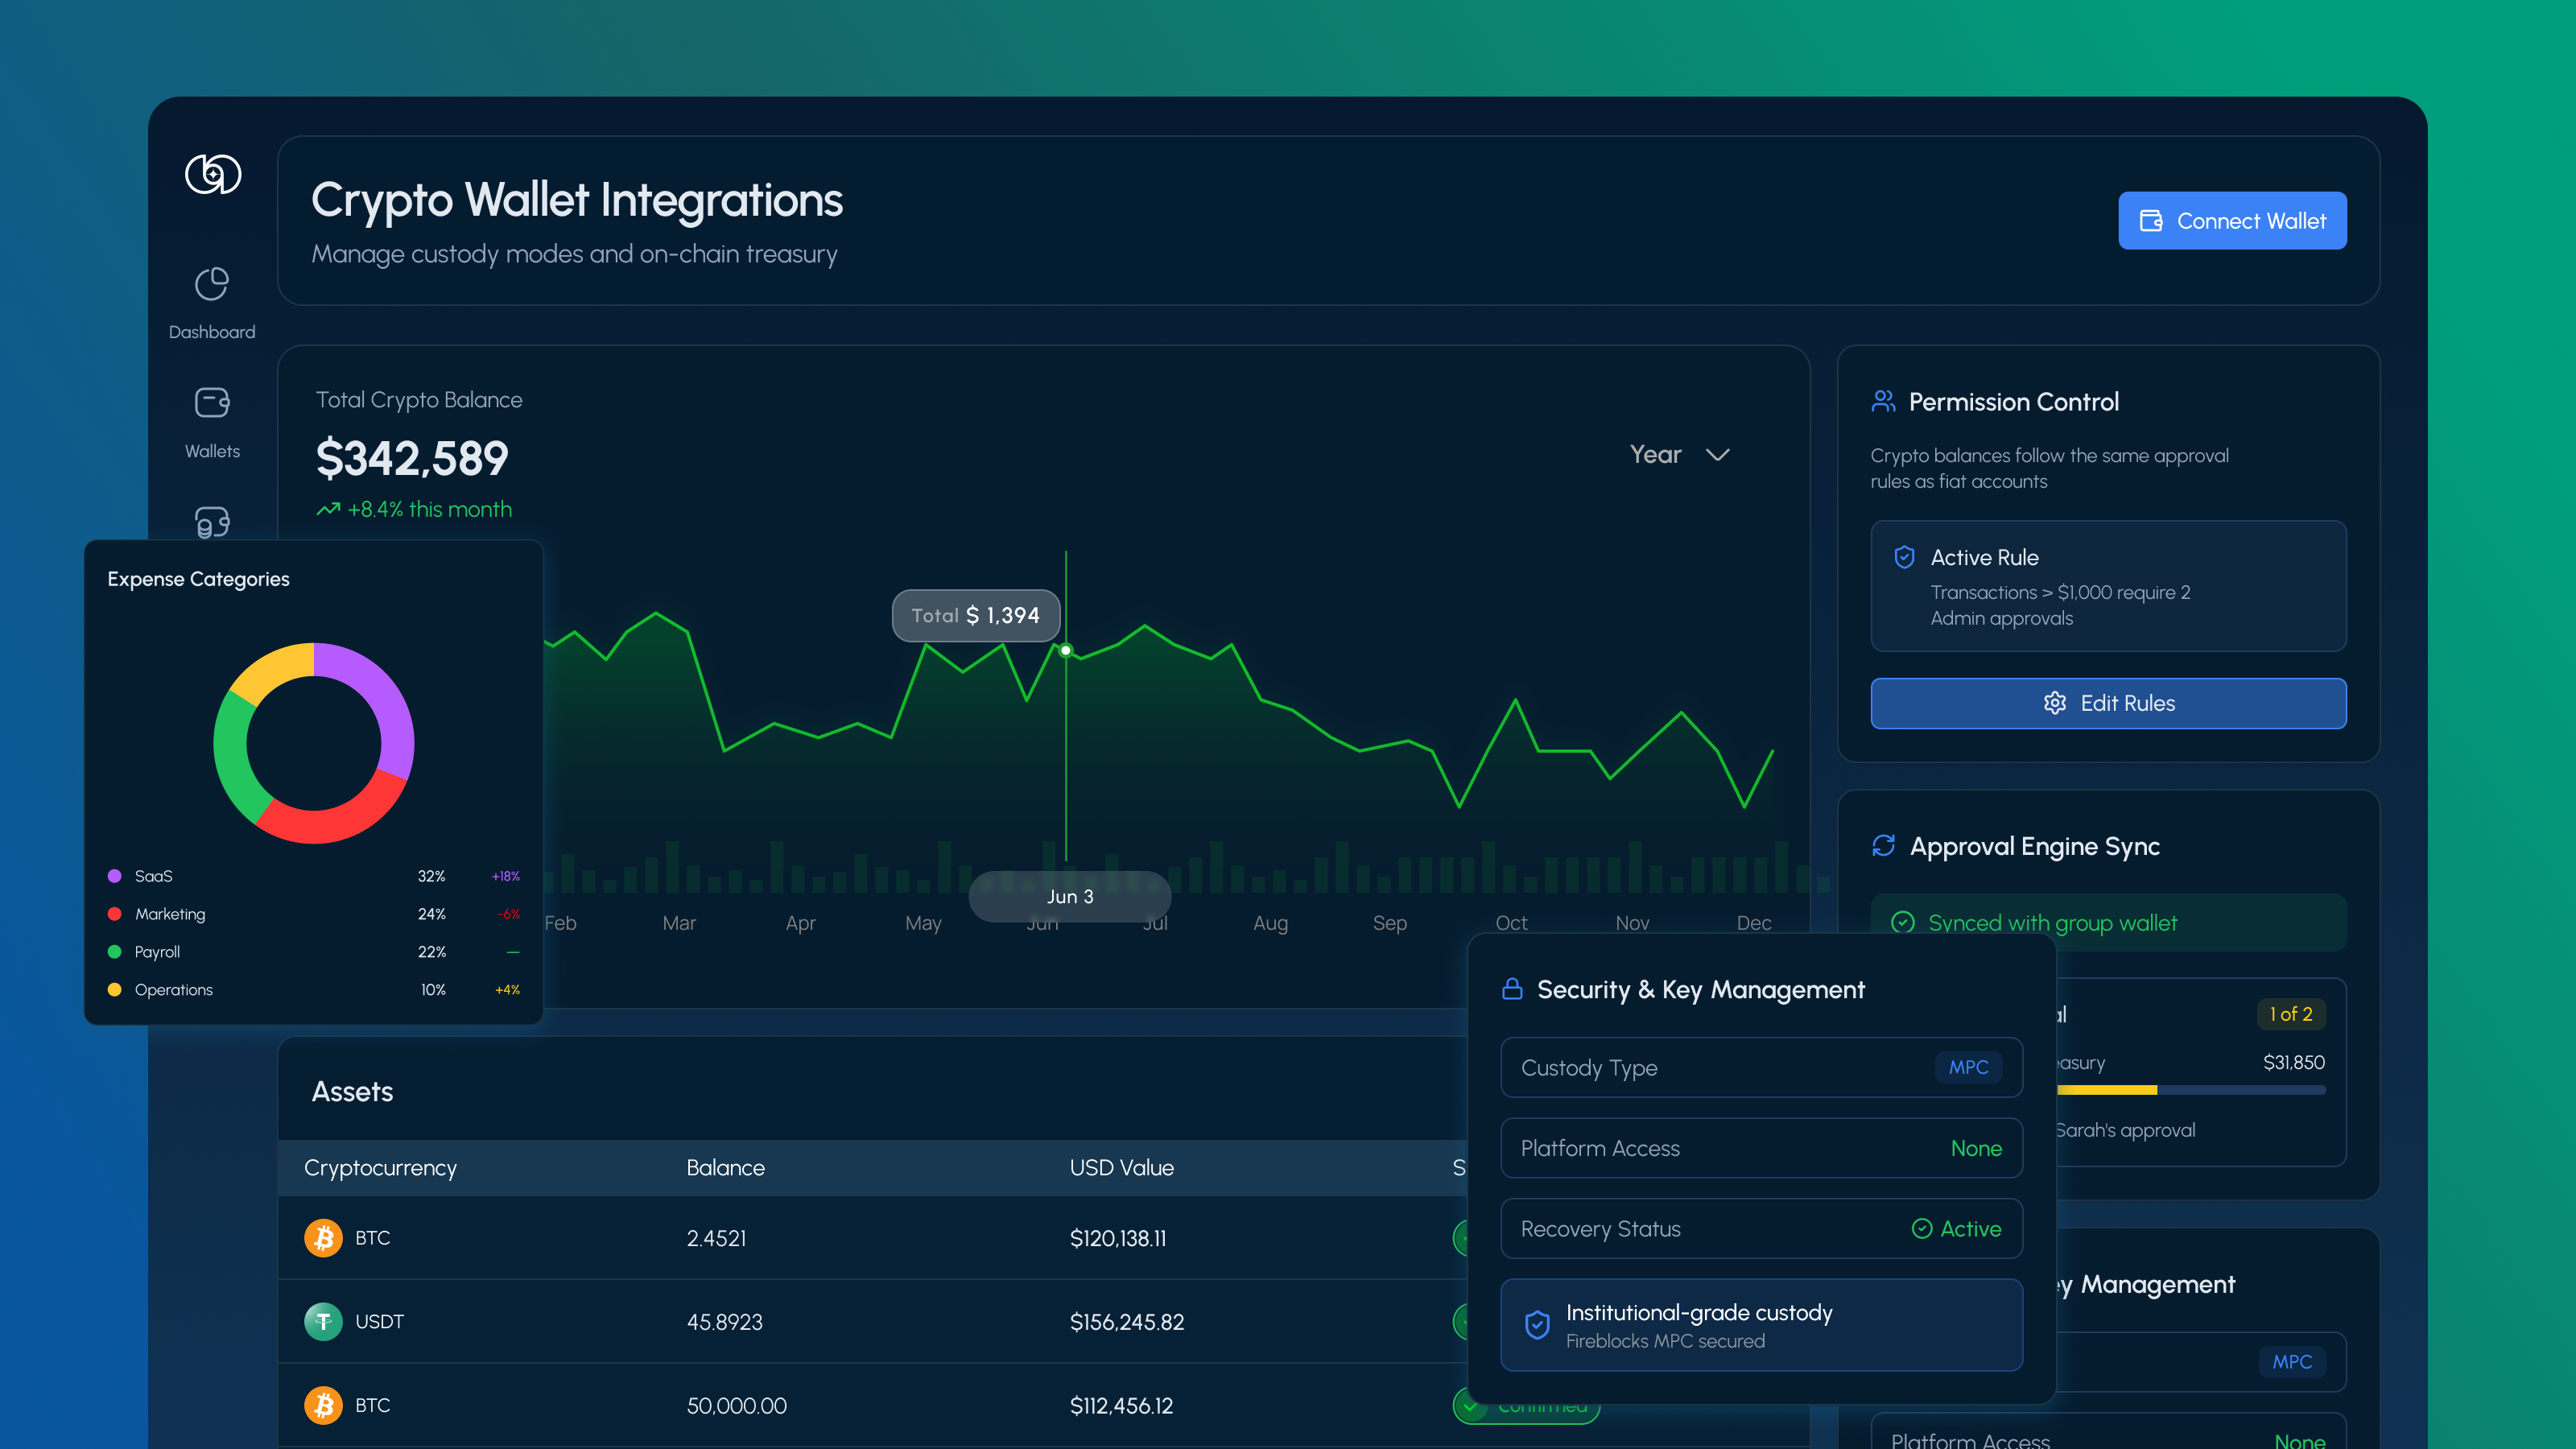This screenshot has height=1449, width=2576.
Task: Click the Wallets wallet icon in sidebar
Action: pyautogui.click(x=212, y=402)
